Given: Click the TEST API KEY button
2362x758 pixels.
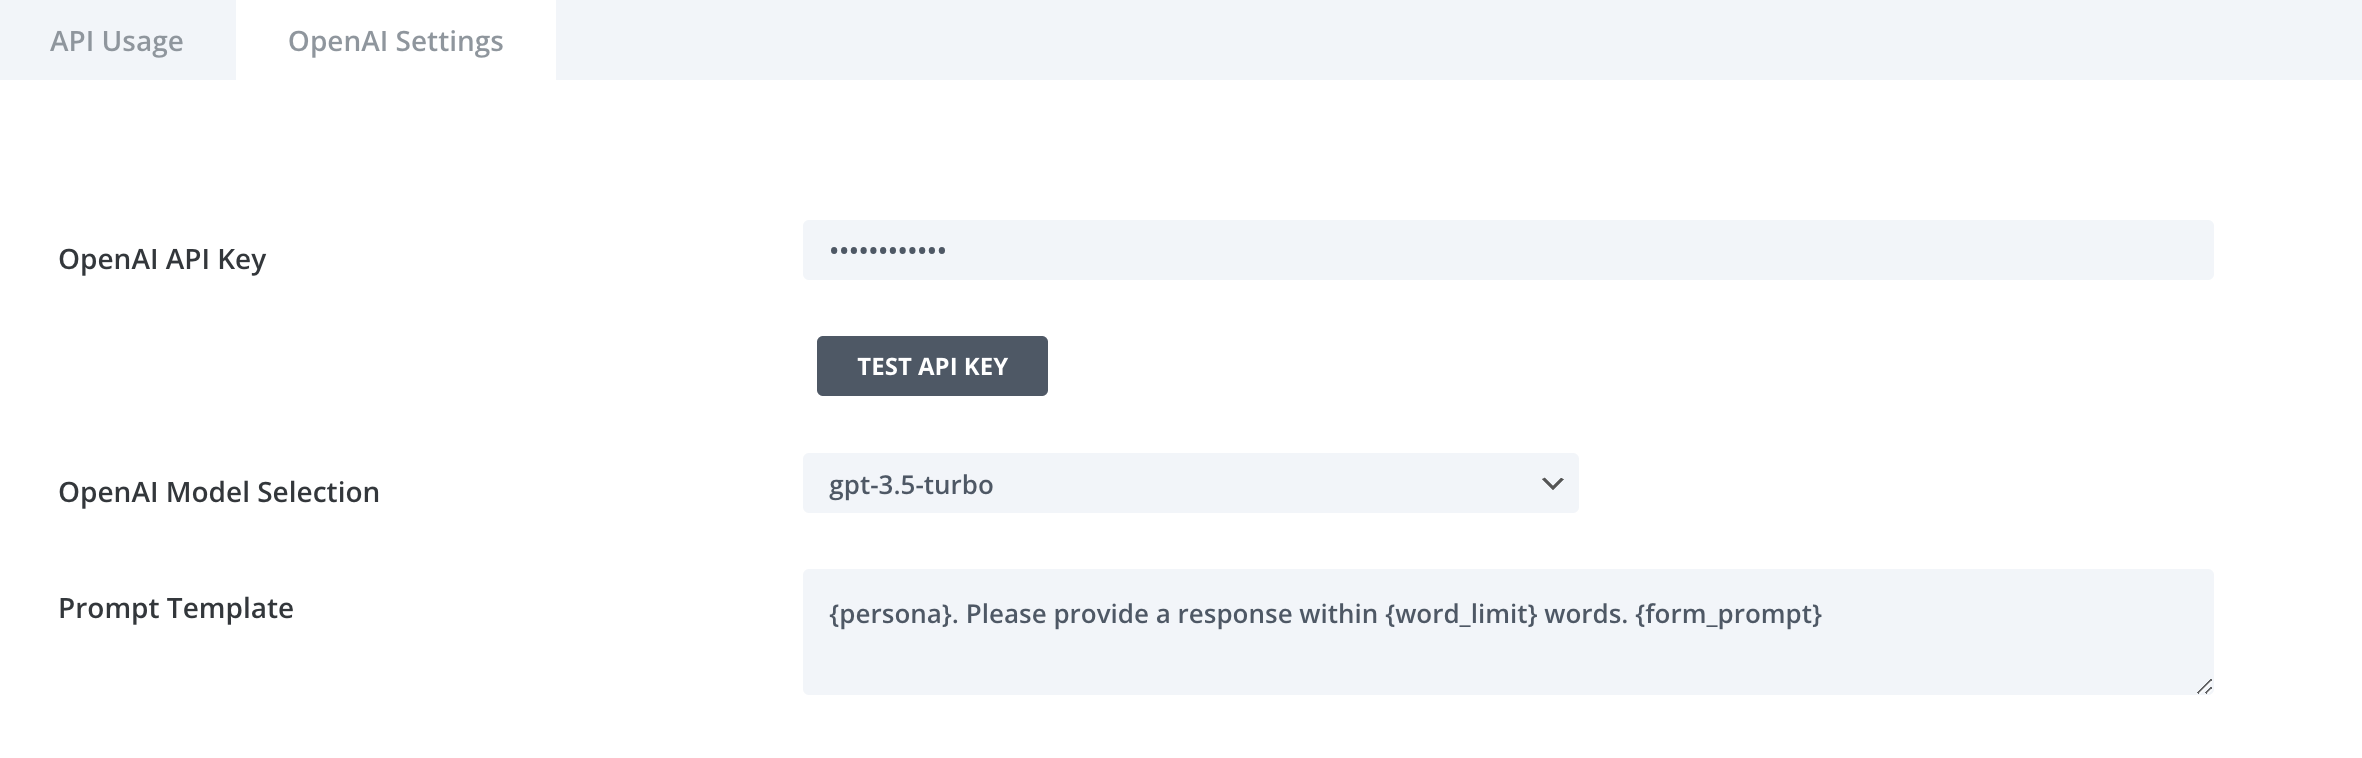Looking at the screenshot, I should (932, 366).
